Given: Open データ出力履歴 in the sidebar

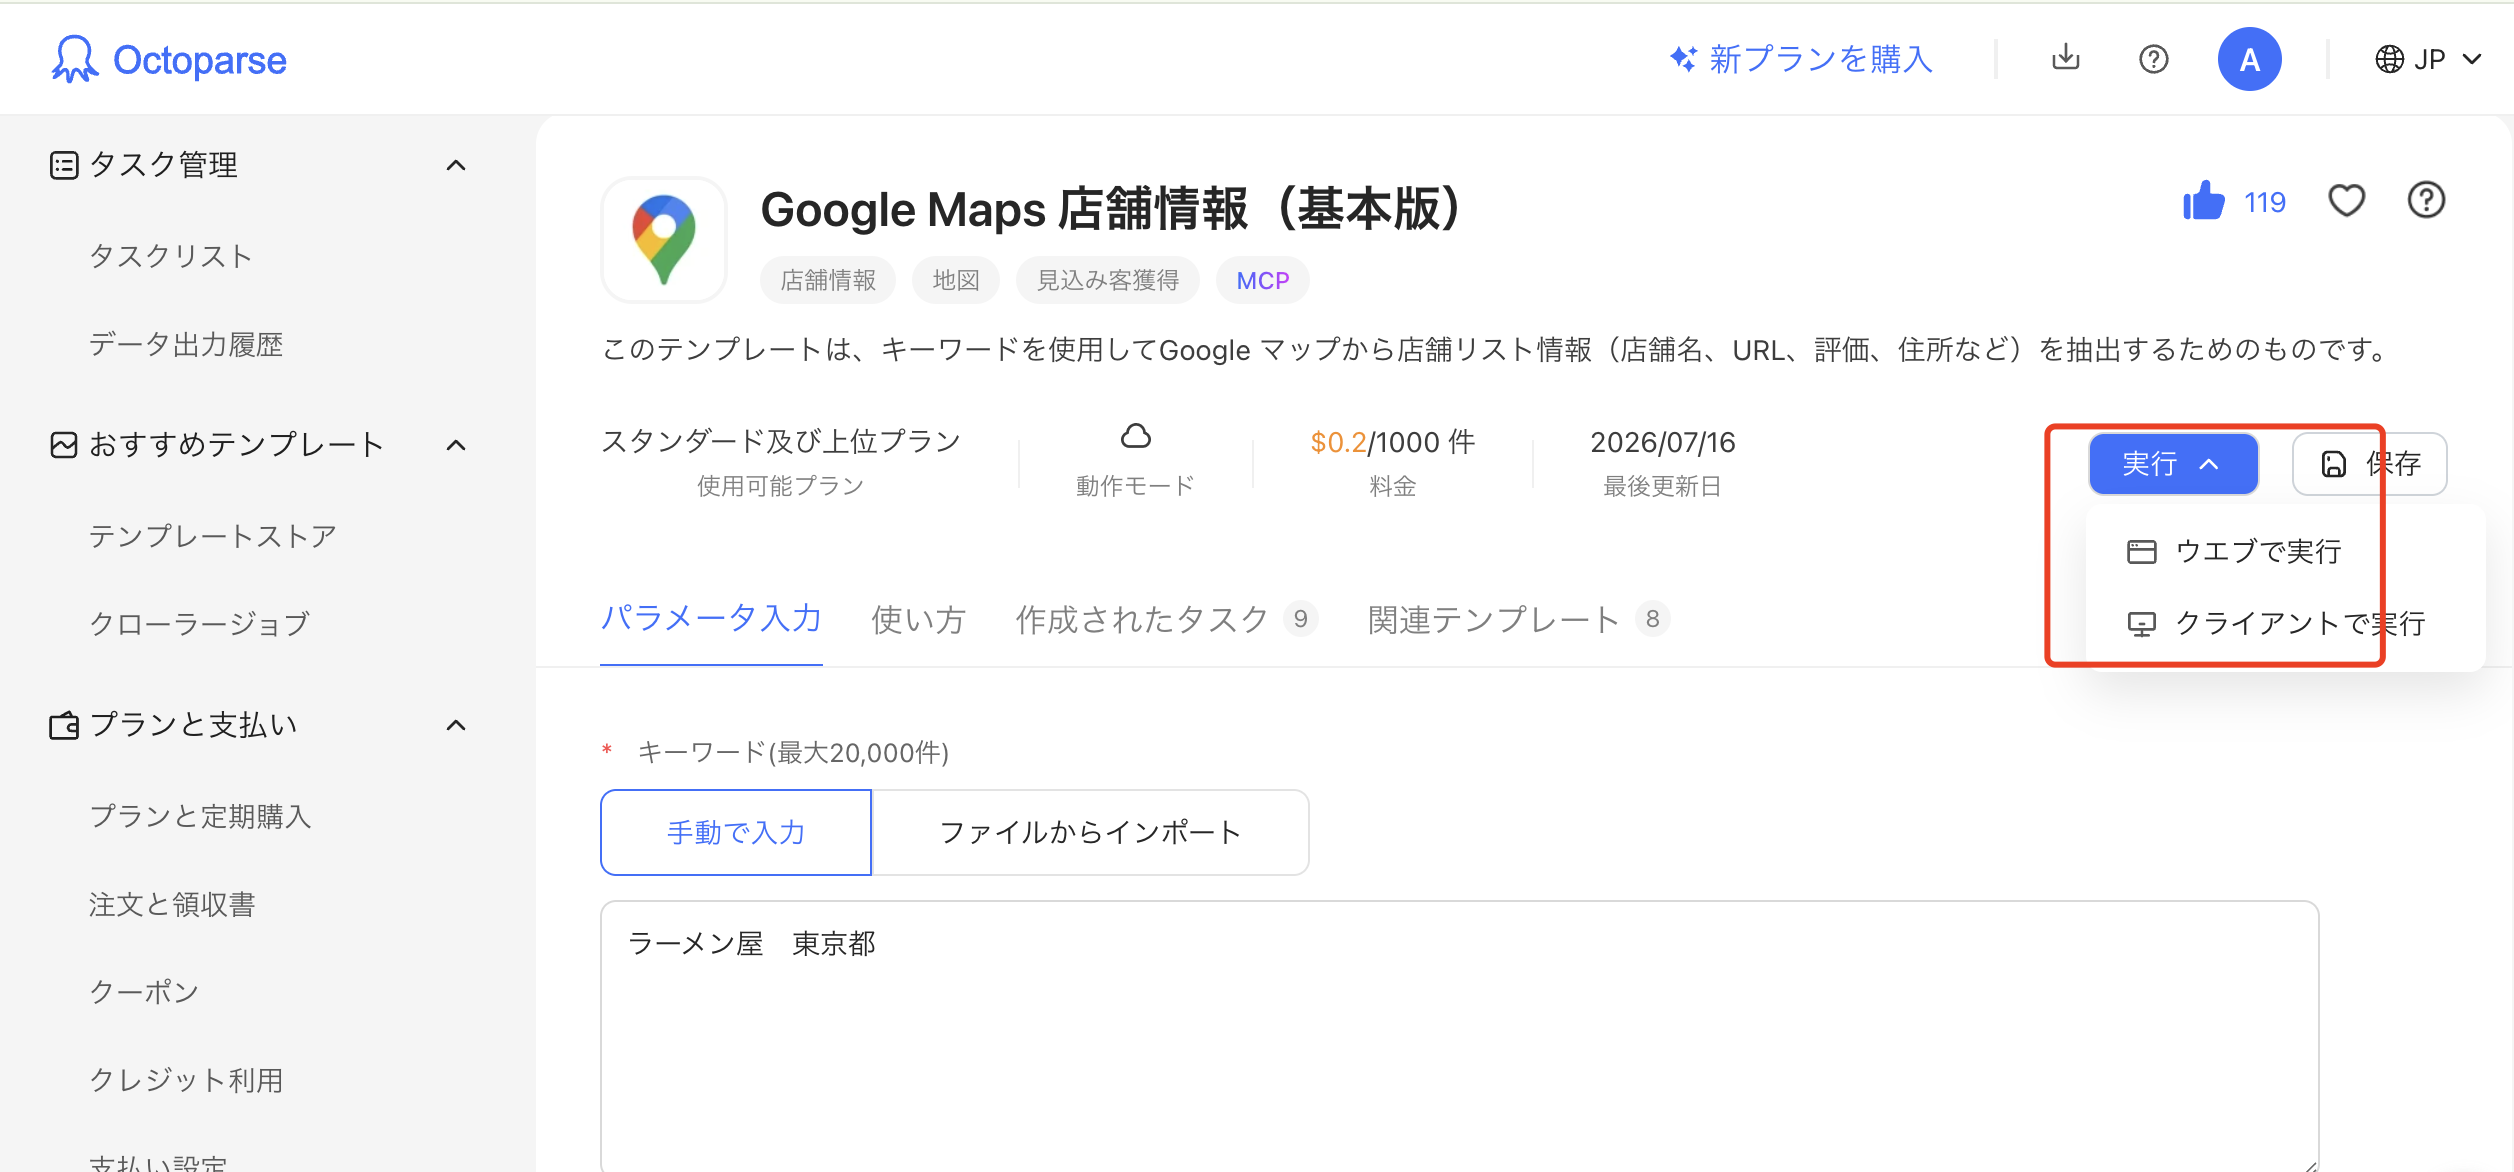Looking at the screenshot, I should (186, 345).
